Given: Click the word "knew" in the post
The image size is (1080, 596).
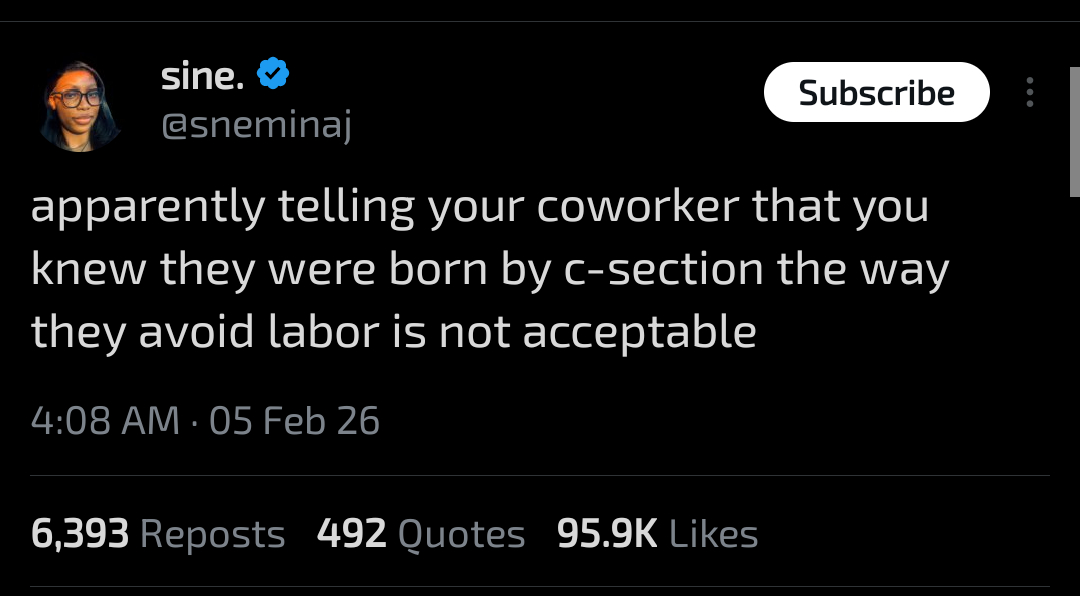Looking at the screenshot, I should click(x=87, y=270).
